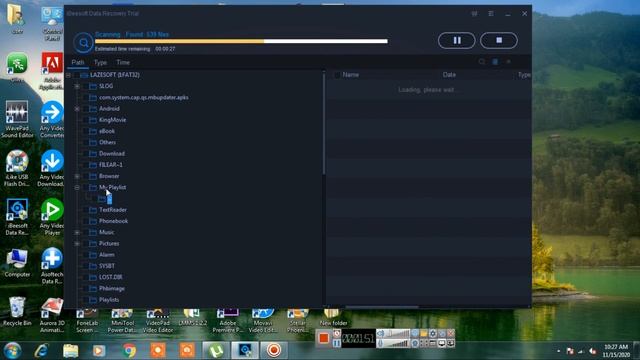Open Any Video Player desktop icon
Screen dimensions: 640x360
pyautogui.click(x=52, y=217)
